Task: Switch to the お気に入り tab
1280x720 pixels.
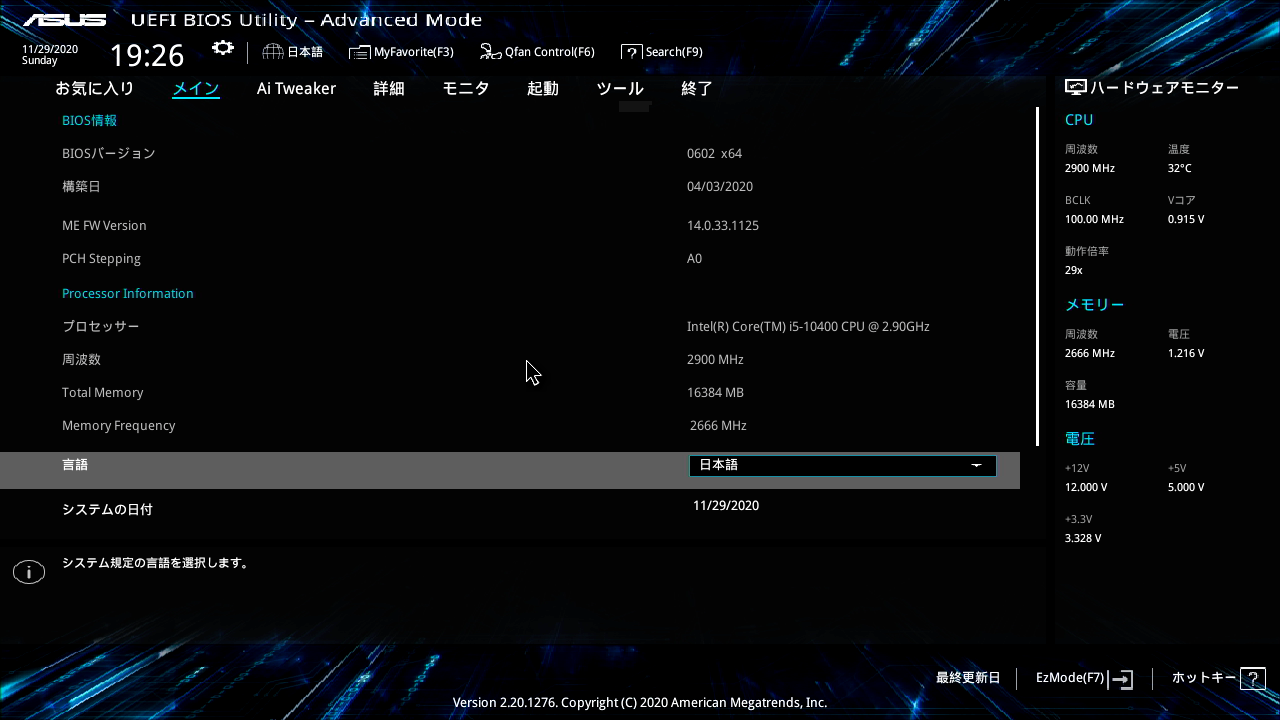Action: [x=94, y=88]
